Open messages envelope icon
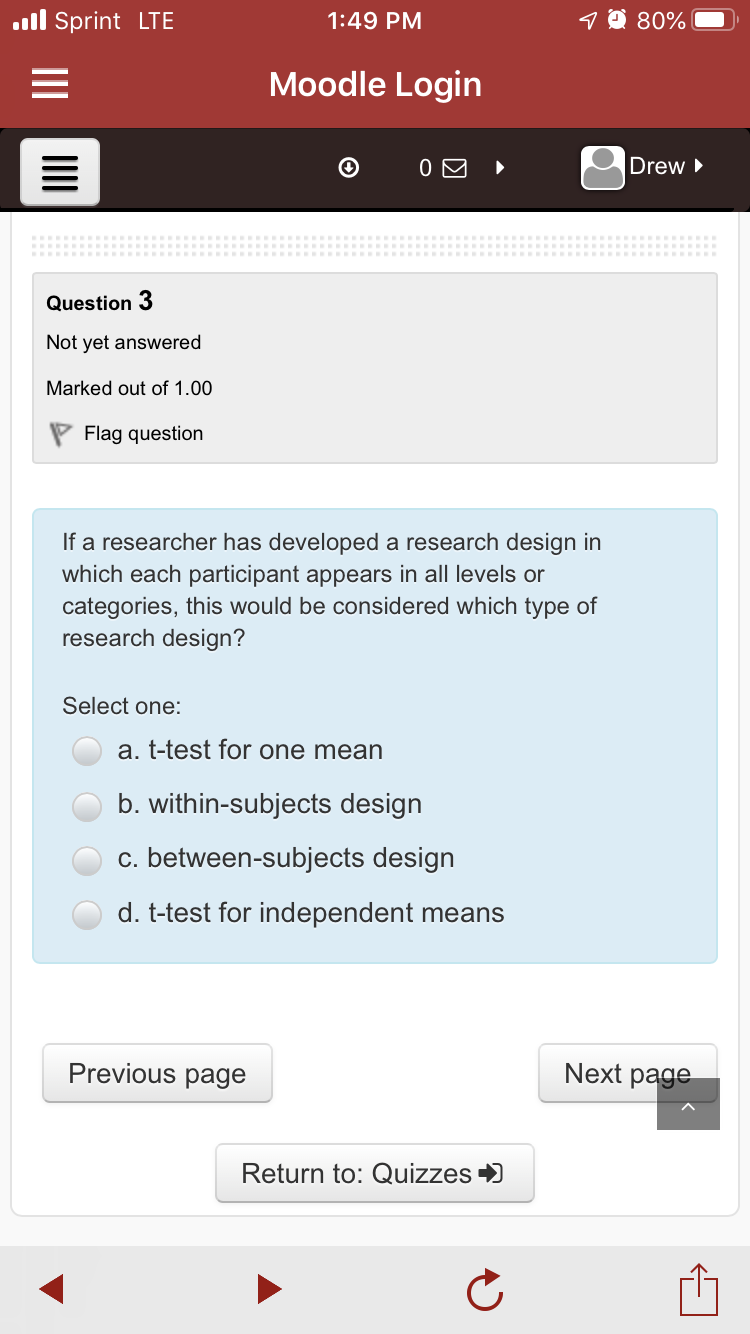 point(454,169)
